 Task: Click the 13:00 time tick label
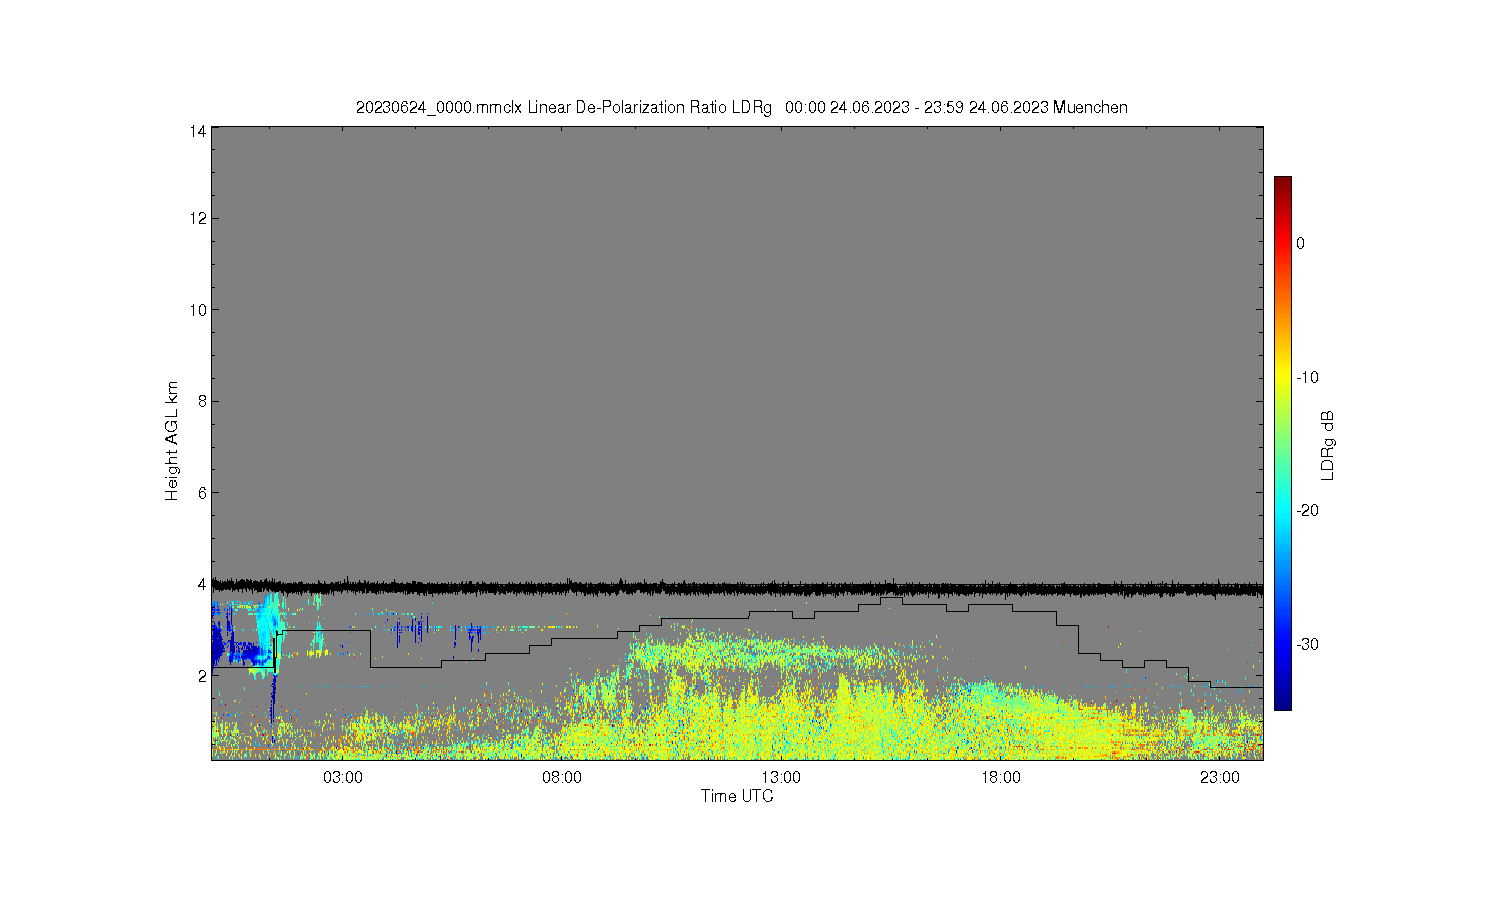(781, 778)
